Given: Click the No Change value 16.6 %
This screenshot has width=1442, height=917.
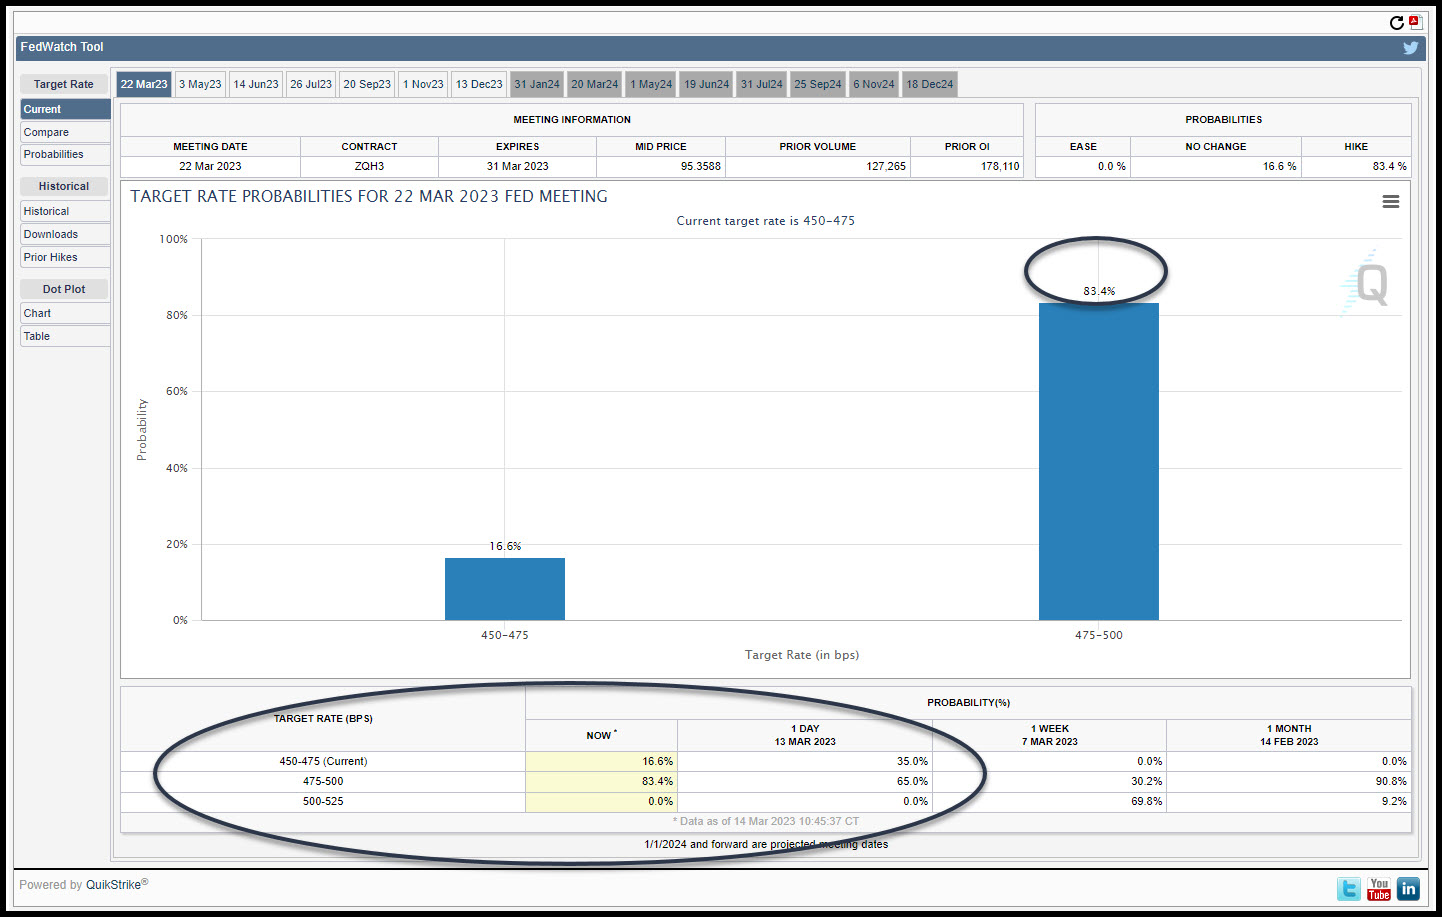Looking at the screenshot, I should click(x=1279, y=166).
